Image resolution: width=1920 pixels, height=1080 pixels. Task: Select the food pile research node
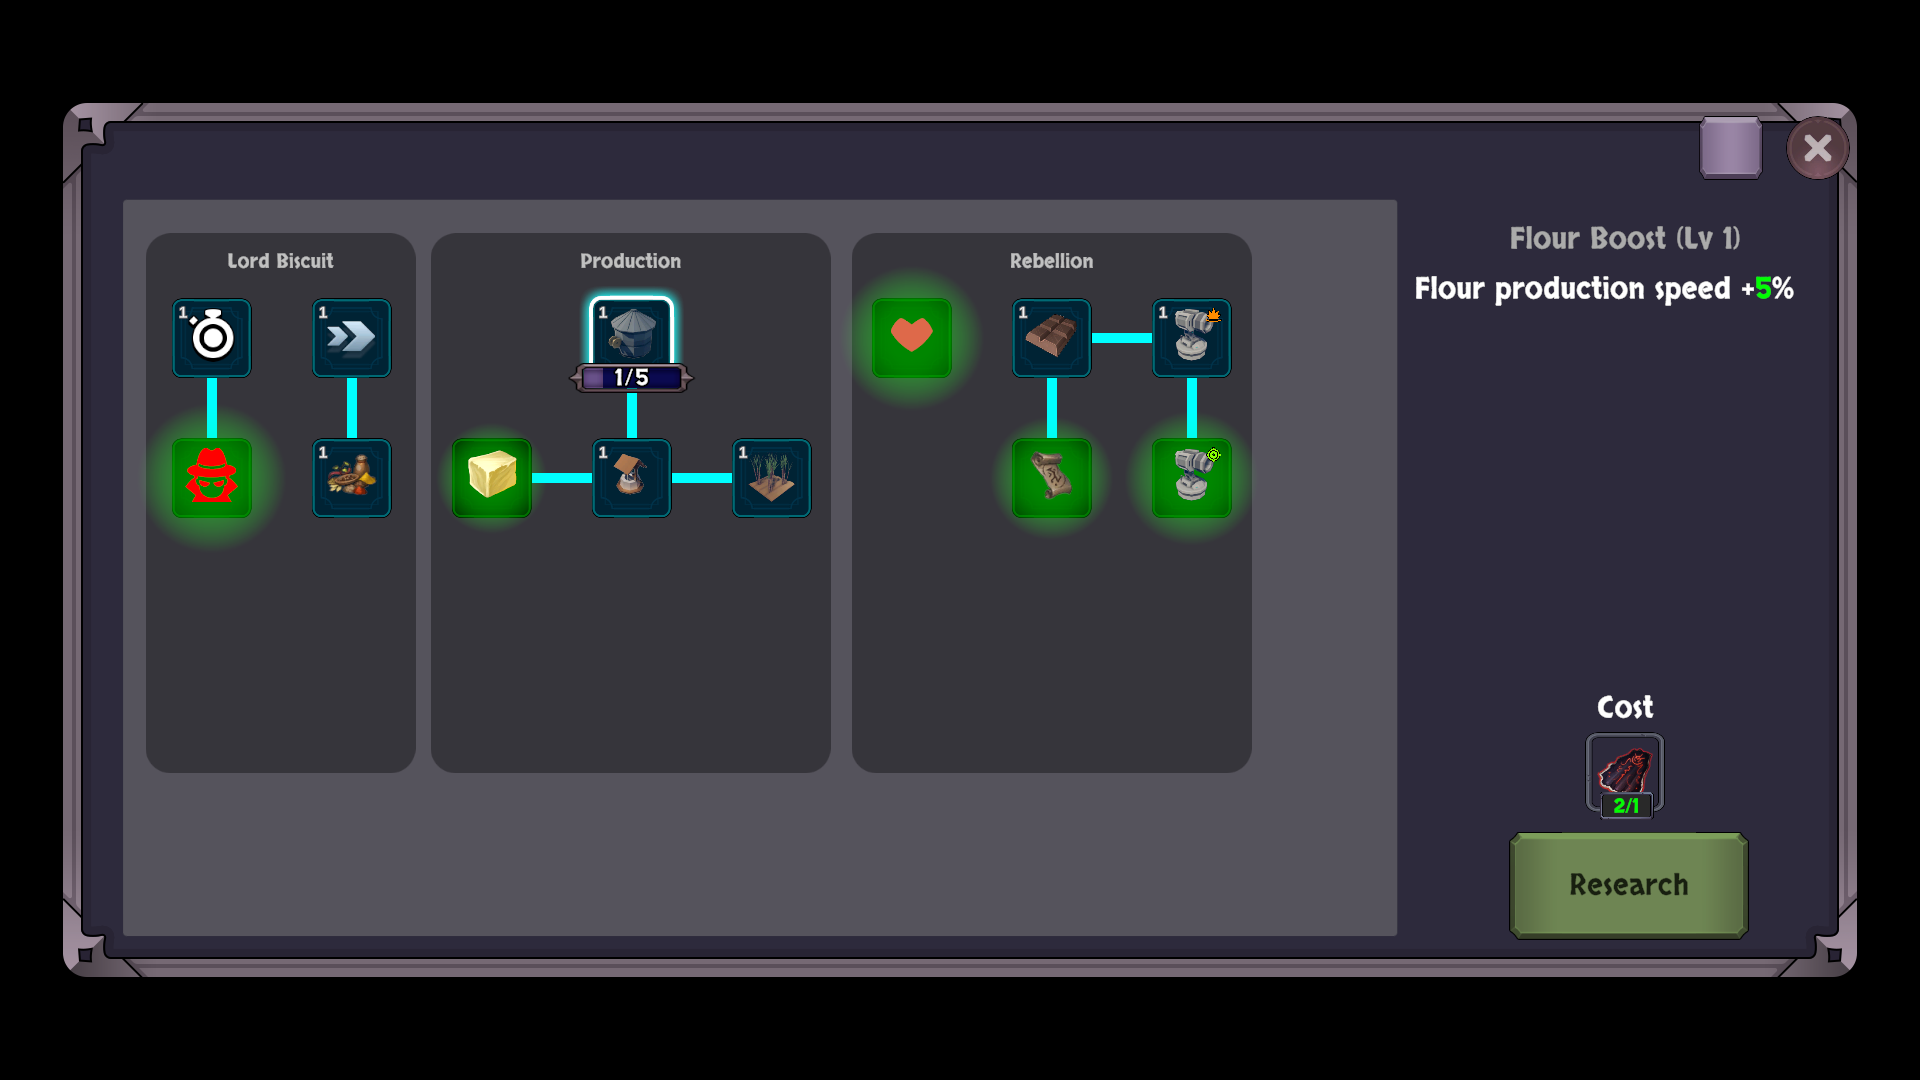(352, 478)
